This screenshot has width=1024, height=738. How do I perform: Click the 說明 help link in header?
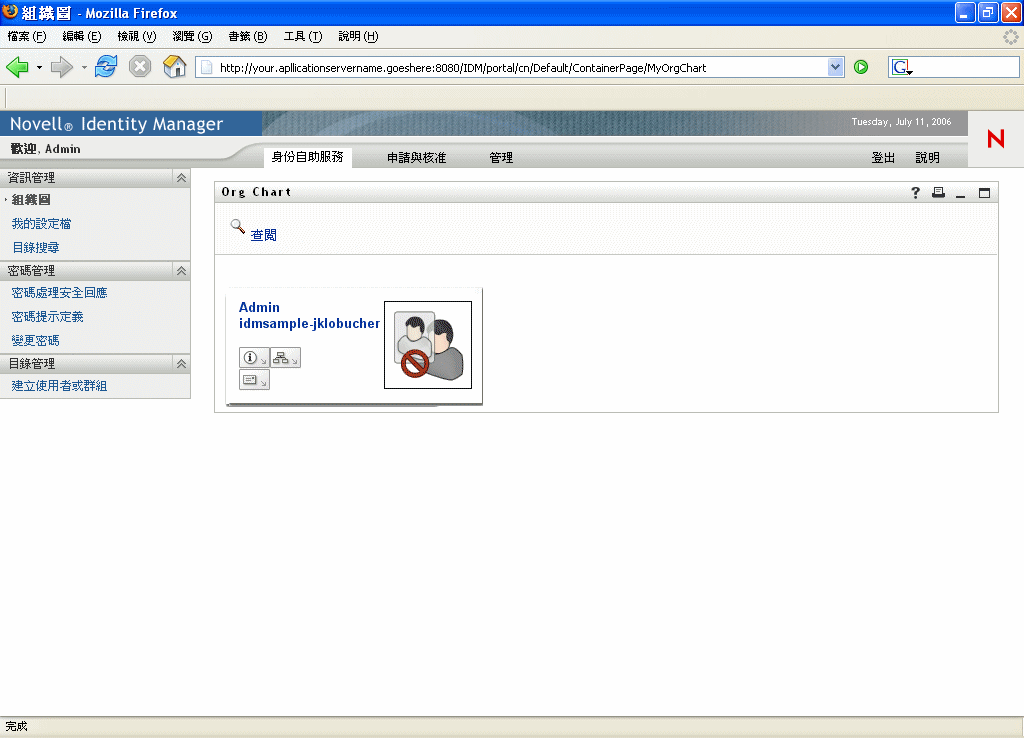pos(927,157)
